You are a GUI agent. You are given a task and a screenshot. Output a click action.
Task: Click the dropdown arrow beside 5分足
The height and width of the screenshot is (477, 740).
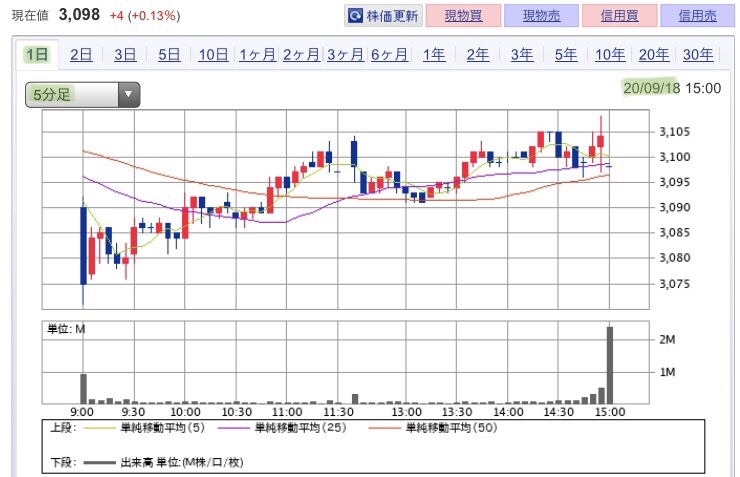click(x=128, y=95)
